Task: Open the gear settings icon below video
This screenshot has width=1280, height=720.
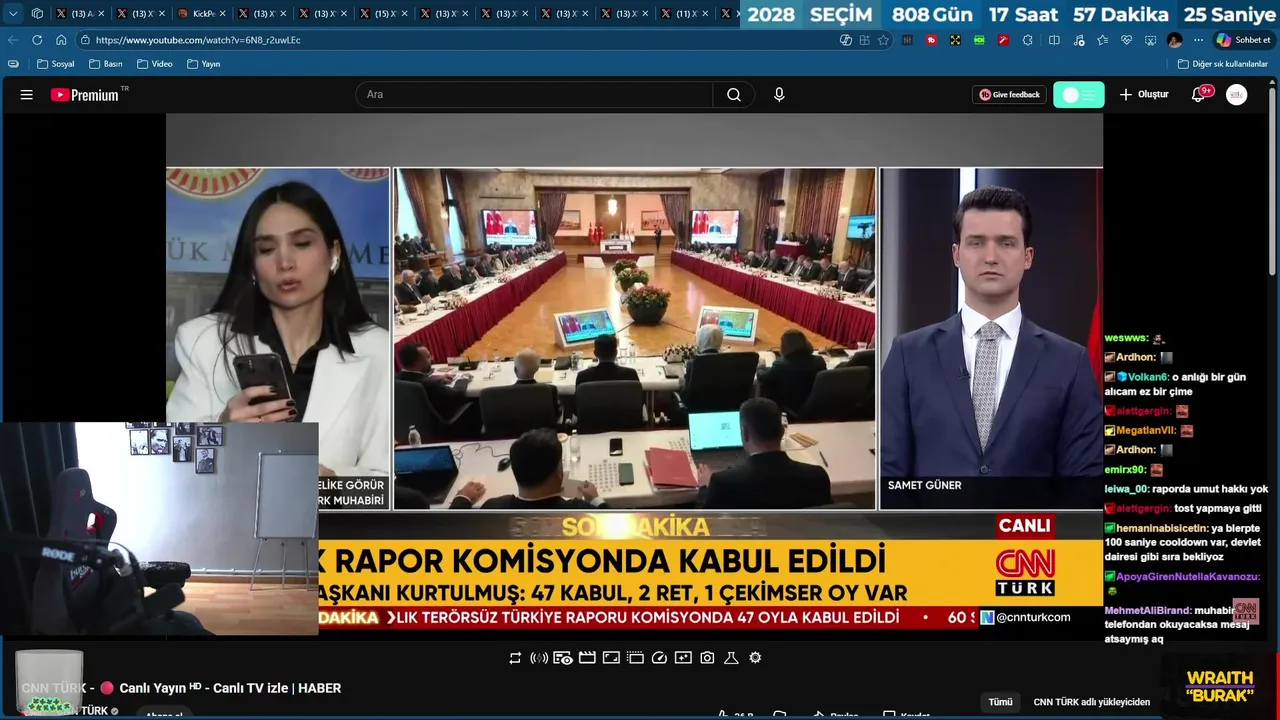Action: [755, 658]
